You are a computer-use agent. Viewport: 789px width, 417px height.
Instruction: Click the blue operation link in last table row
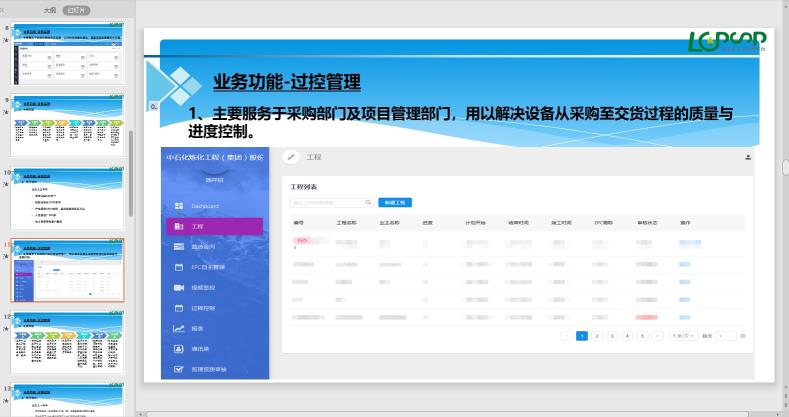click(x=684, y=317)
